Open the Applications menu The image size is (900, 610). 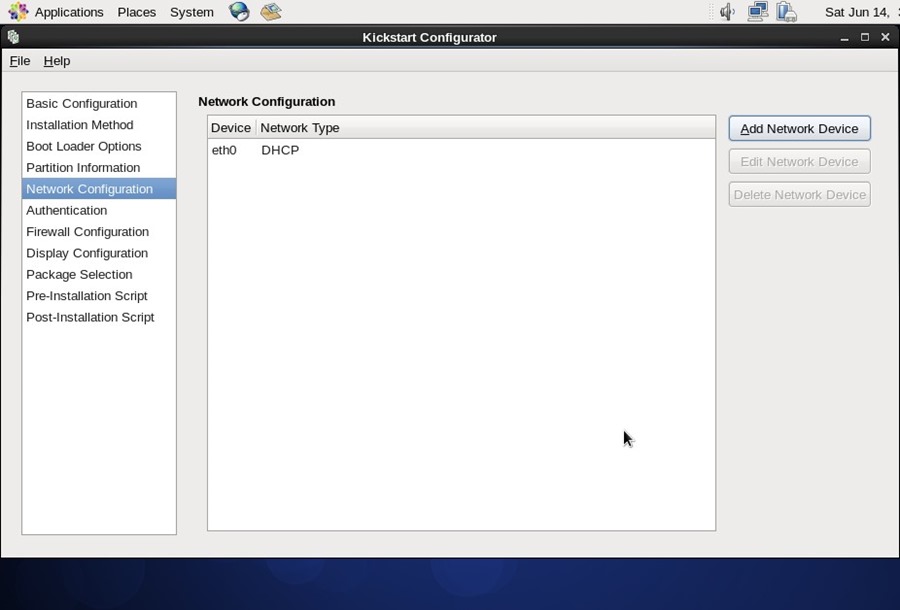(68, 11)
